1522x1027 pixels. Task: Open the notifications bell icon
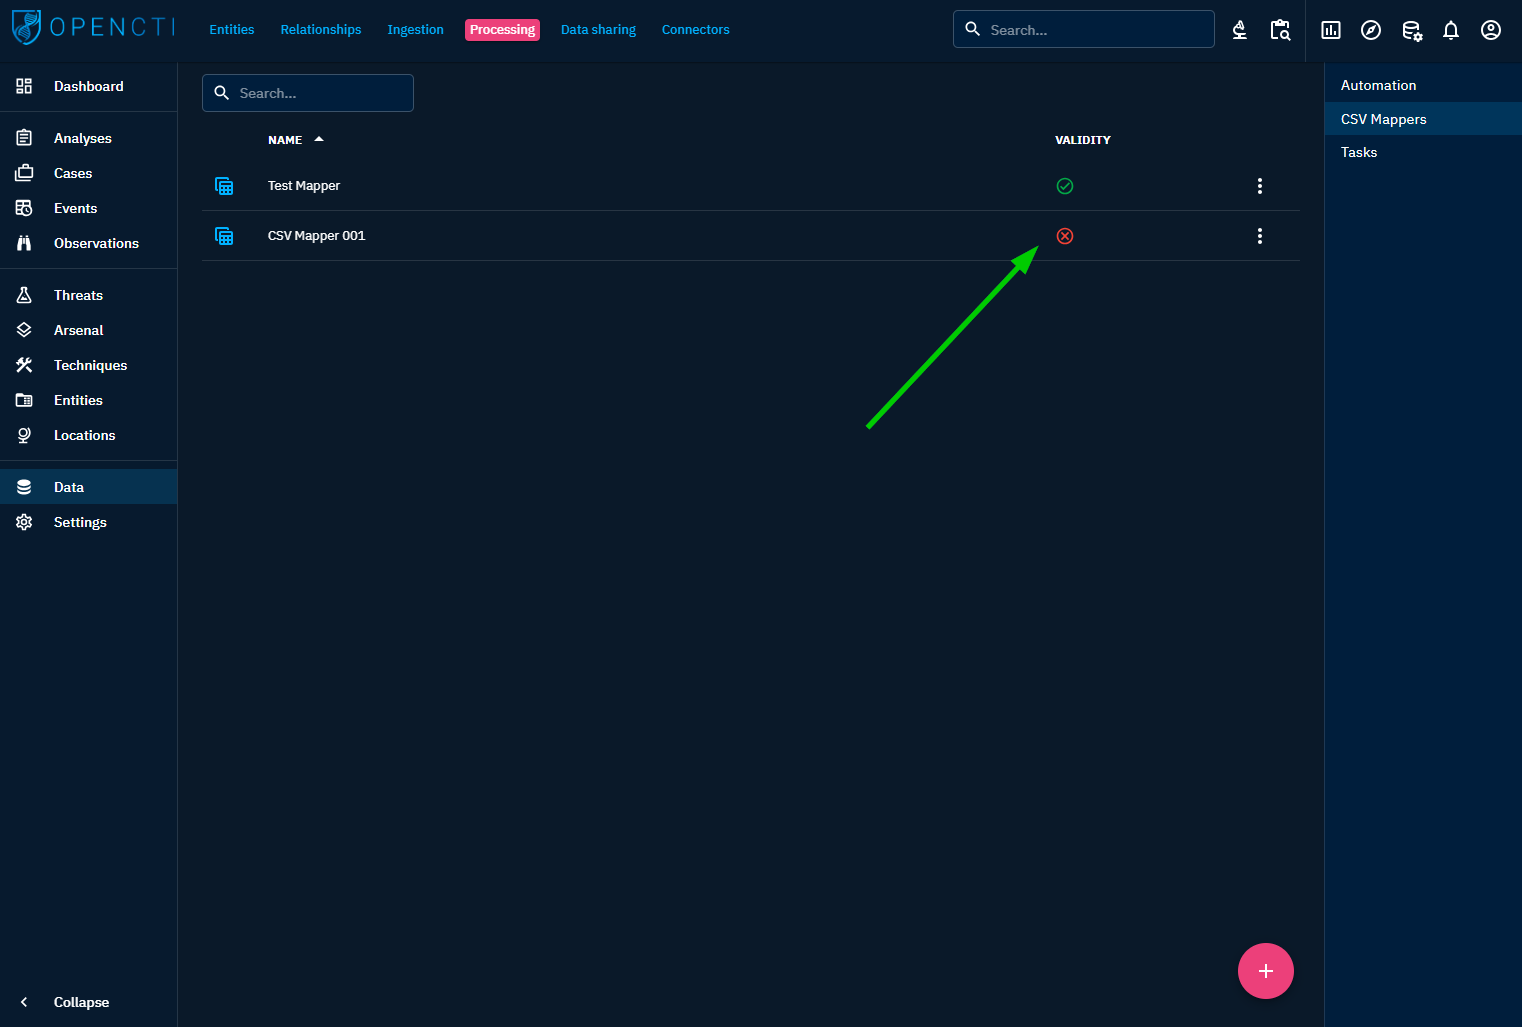coord(1450,30)
